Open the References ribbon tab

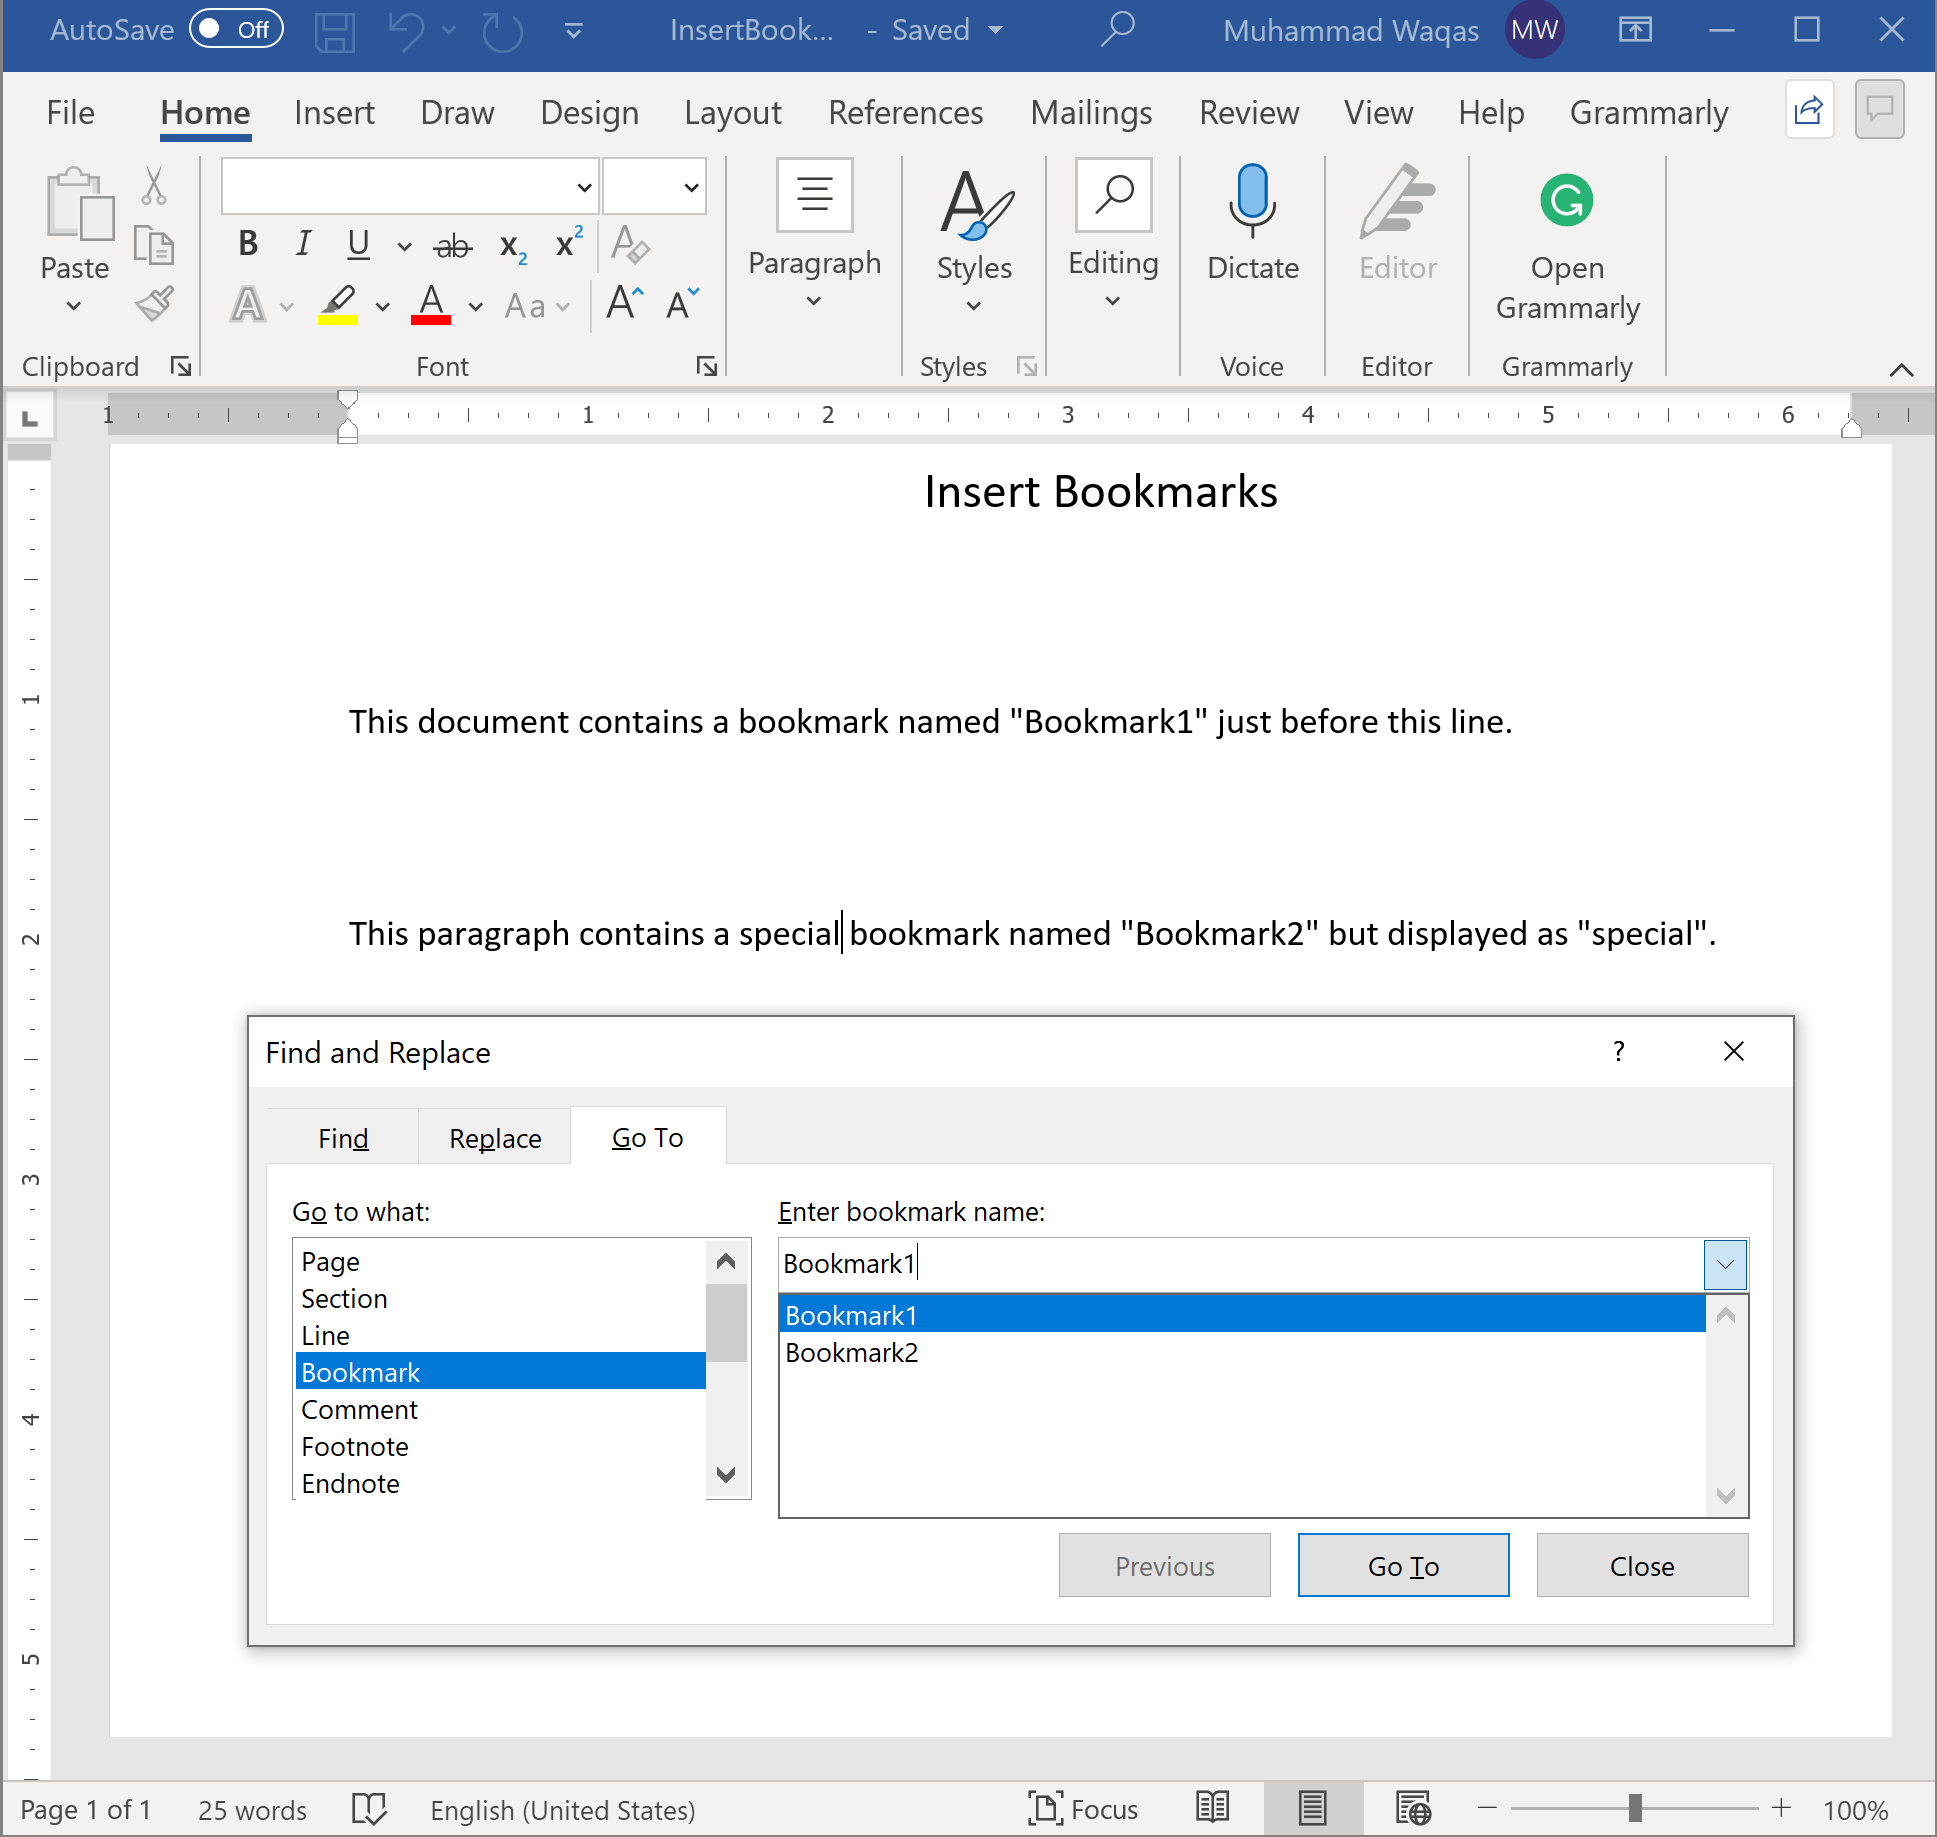pos(905,113)
